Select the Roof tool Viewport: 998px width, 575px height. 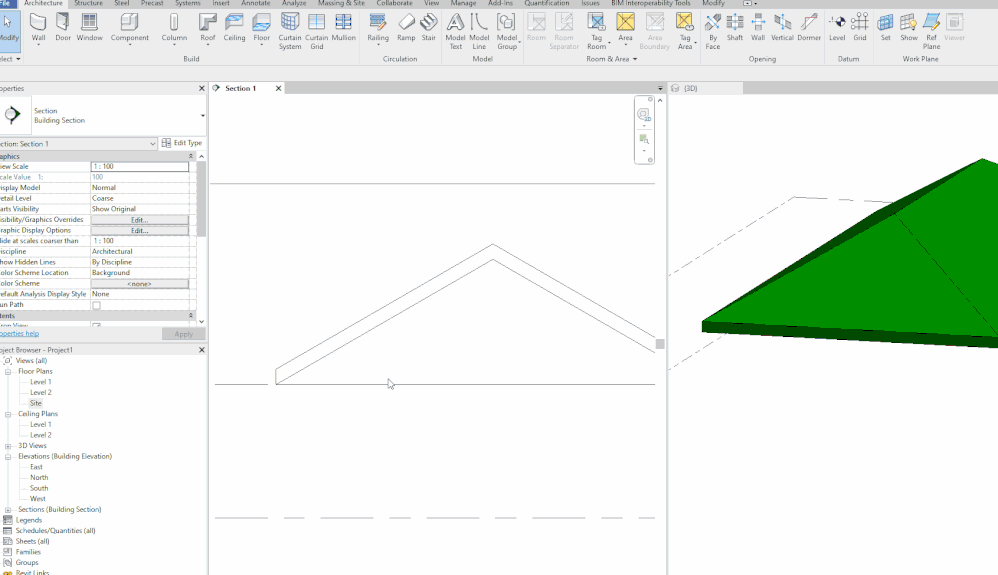pyautogui.click(x=207, y=28)
